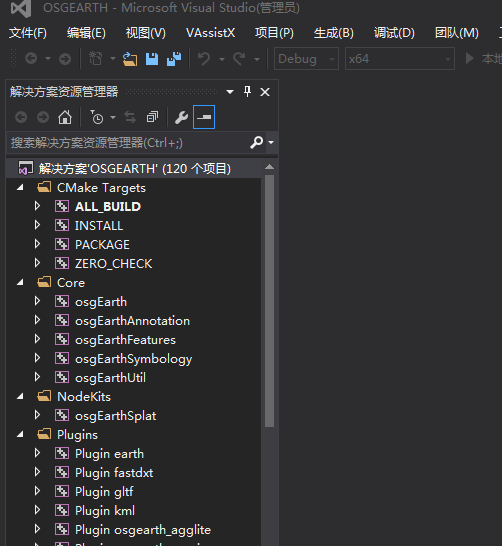Viewport: 502px width, 546px height.
Task: Open the 视图(V) menu
Action: [146, 33]
